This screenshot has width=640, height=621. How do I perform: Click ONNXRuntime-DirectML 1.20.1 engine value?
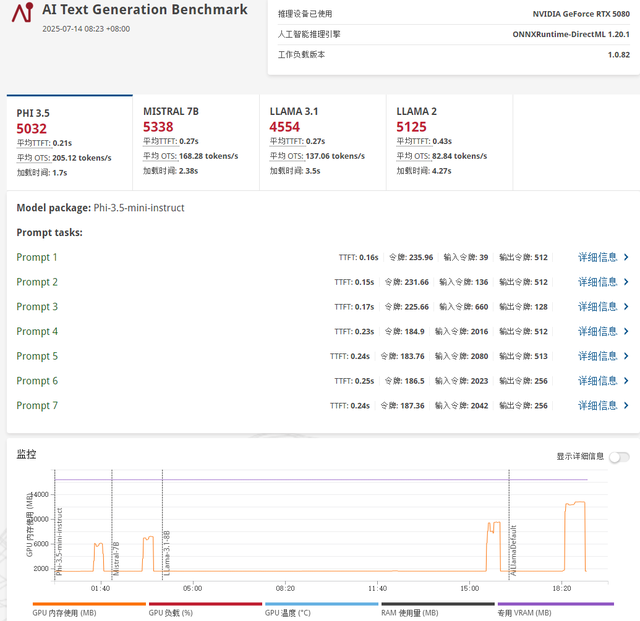pos(571,34)
